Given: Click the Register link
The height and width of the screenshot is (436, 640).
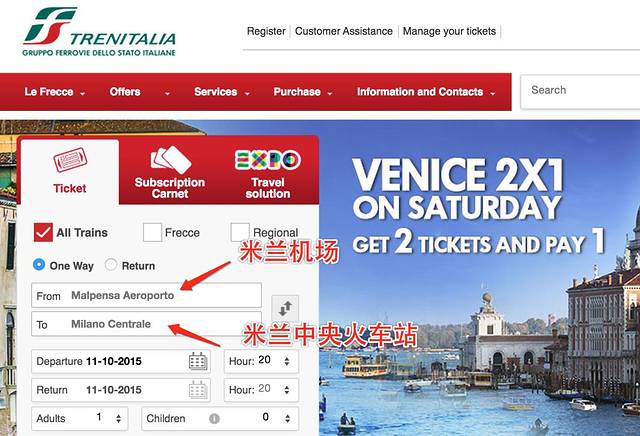Looking at the screenshot, I should (x=266, y=31).
